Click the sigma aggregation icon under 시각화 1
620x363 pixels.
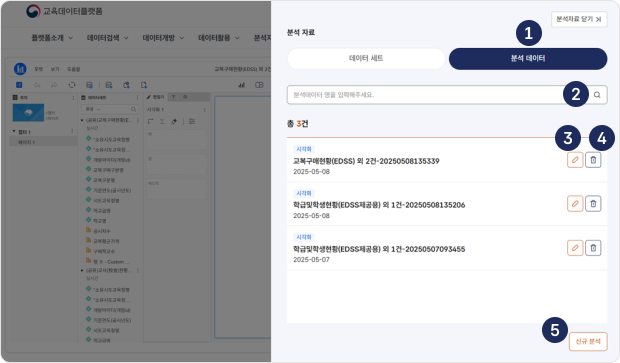point(162,121)
